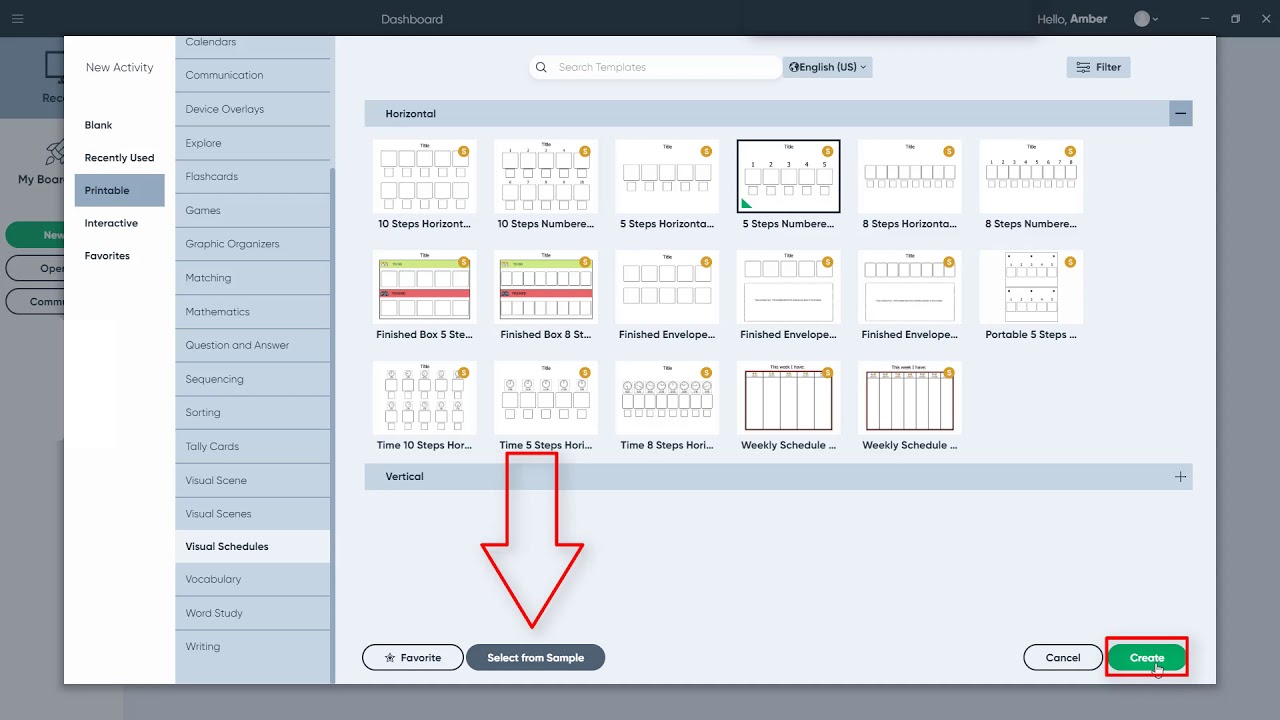Open the Explore category

coord(252,143)
